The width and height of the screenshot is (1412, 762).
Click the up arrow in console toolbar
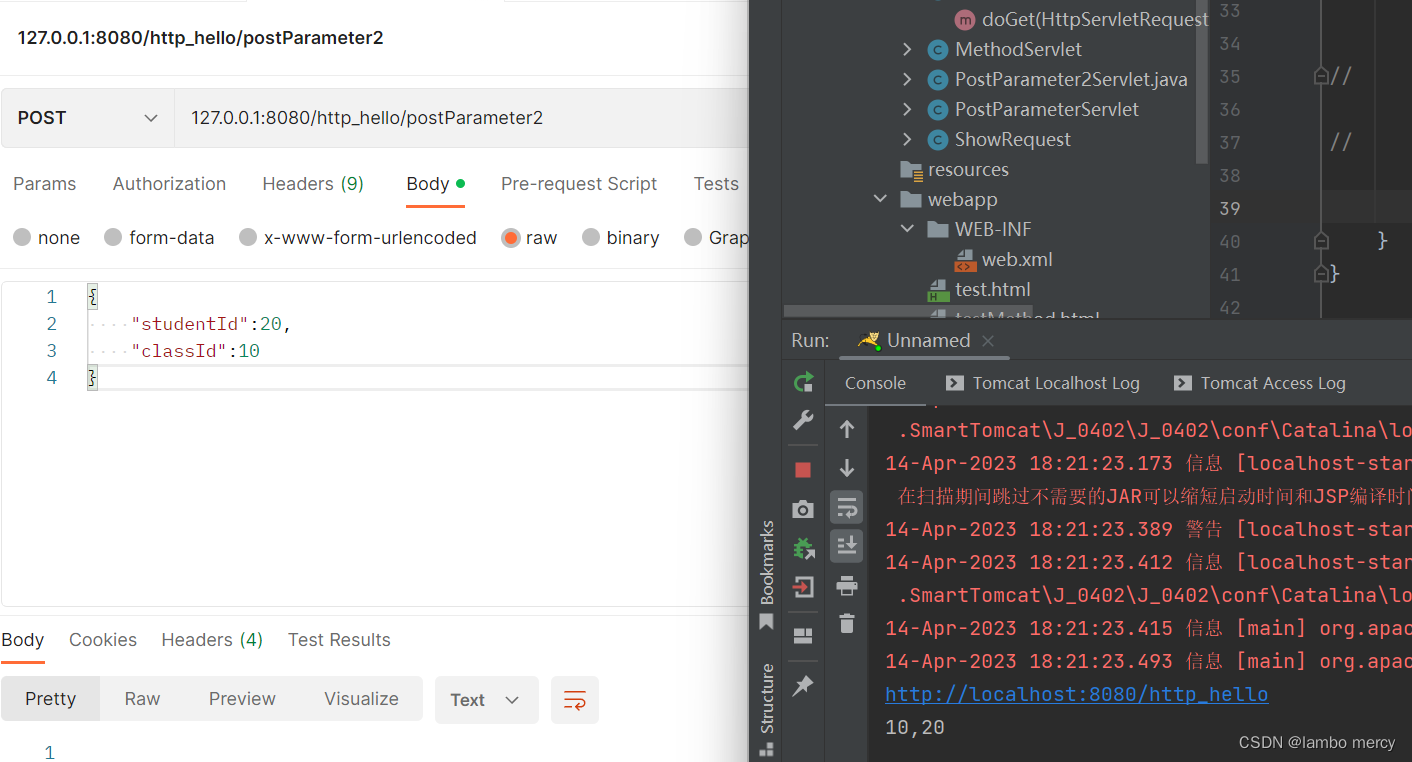(847, 429)
